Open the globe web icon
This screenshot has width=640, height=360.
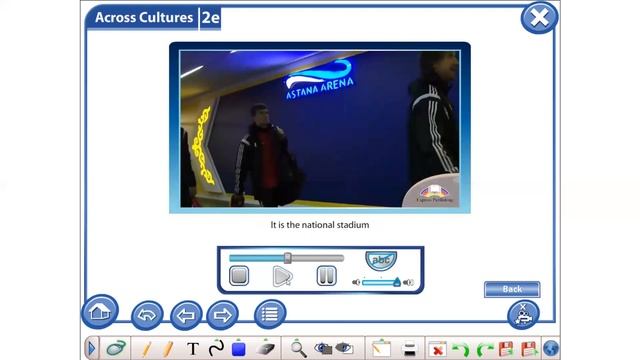[551, 349]
